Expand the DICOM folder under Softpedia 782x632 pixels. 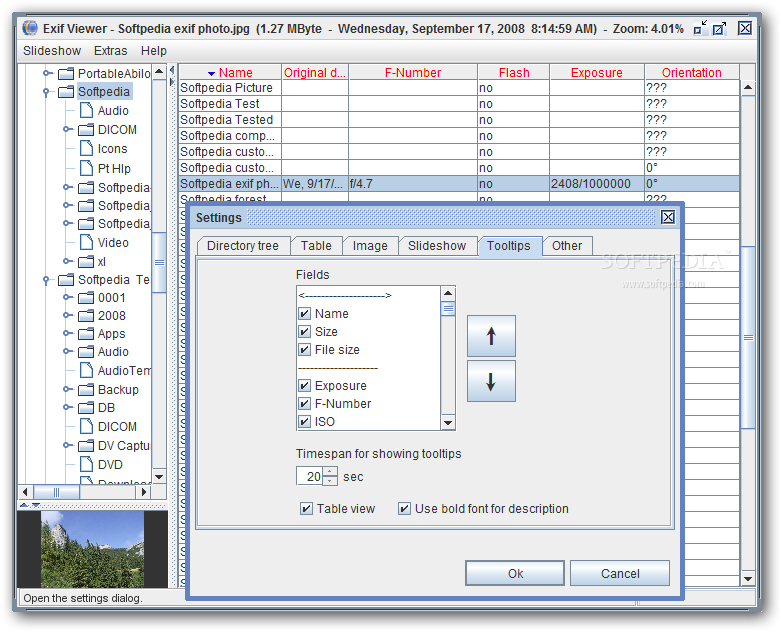coord(67,130)
